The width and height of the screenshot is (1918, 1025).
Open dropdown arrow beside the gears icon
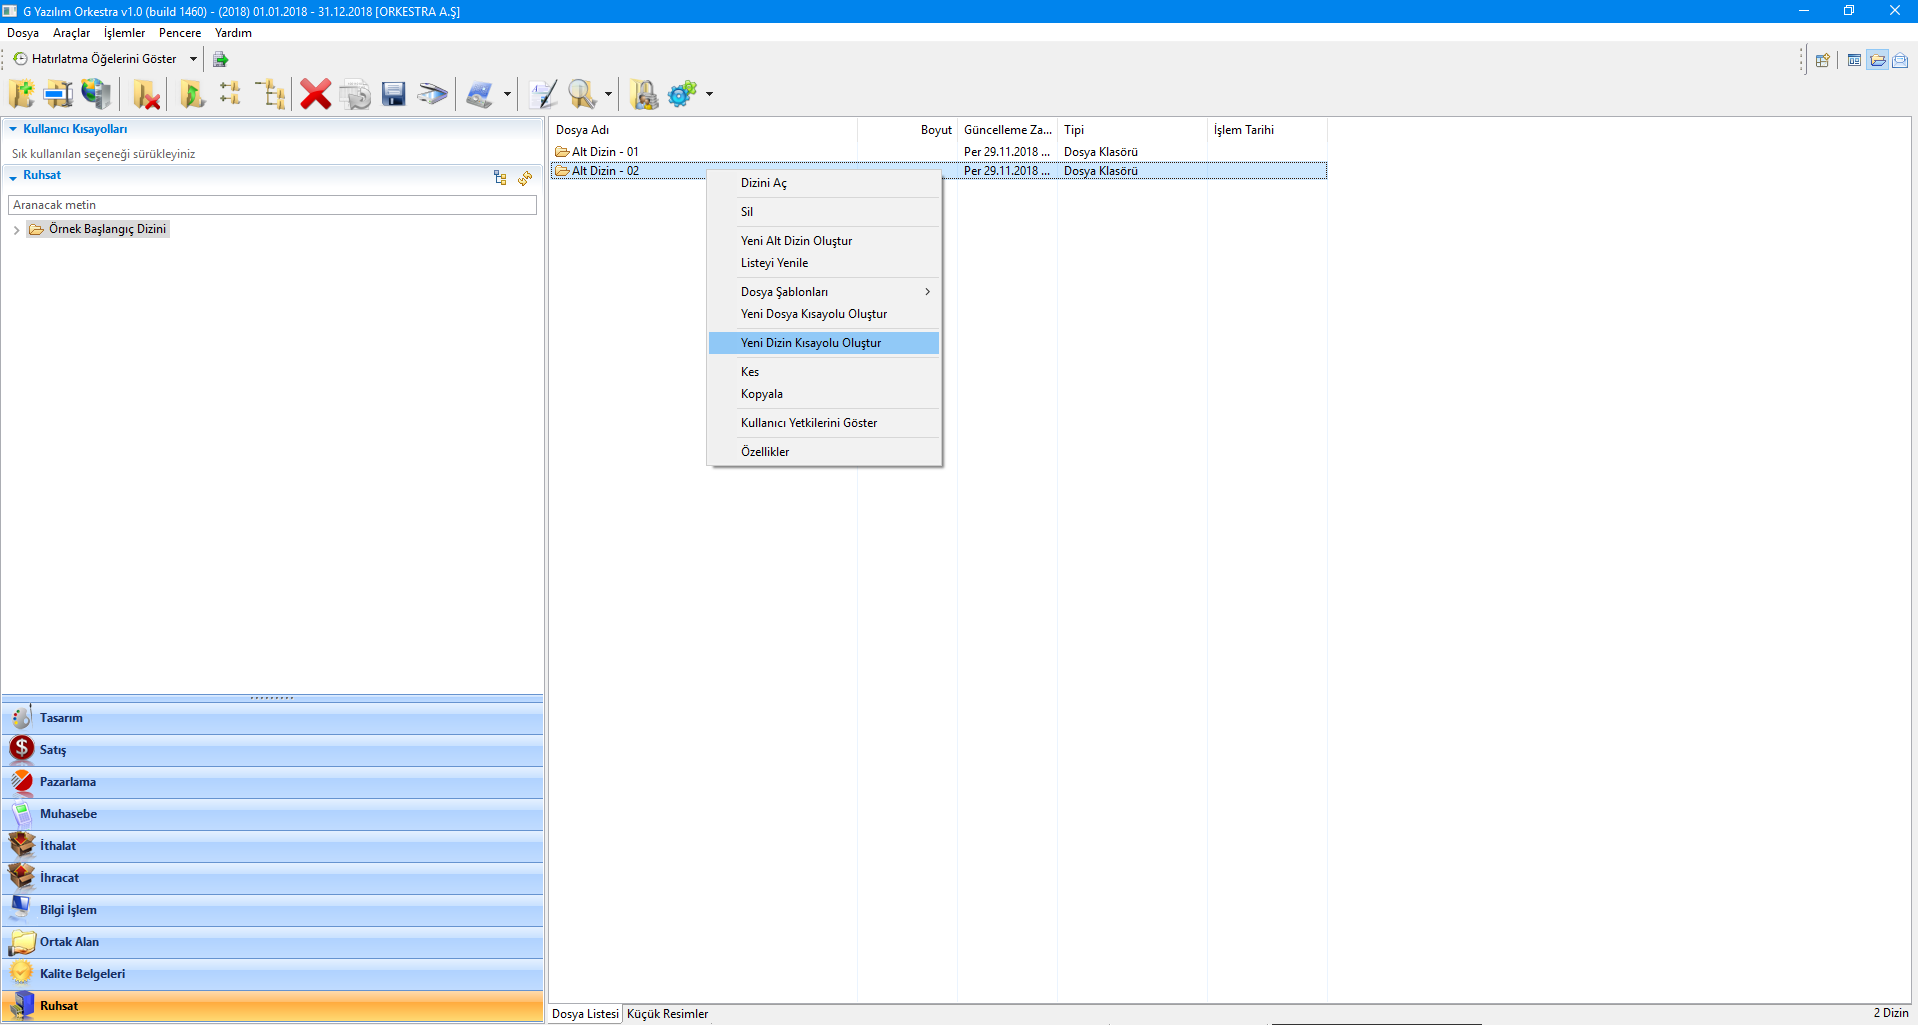(709, 94)
